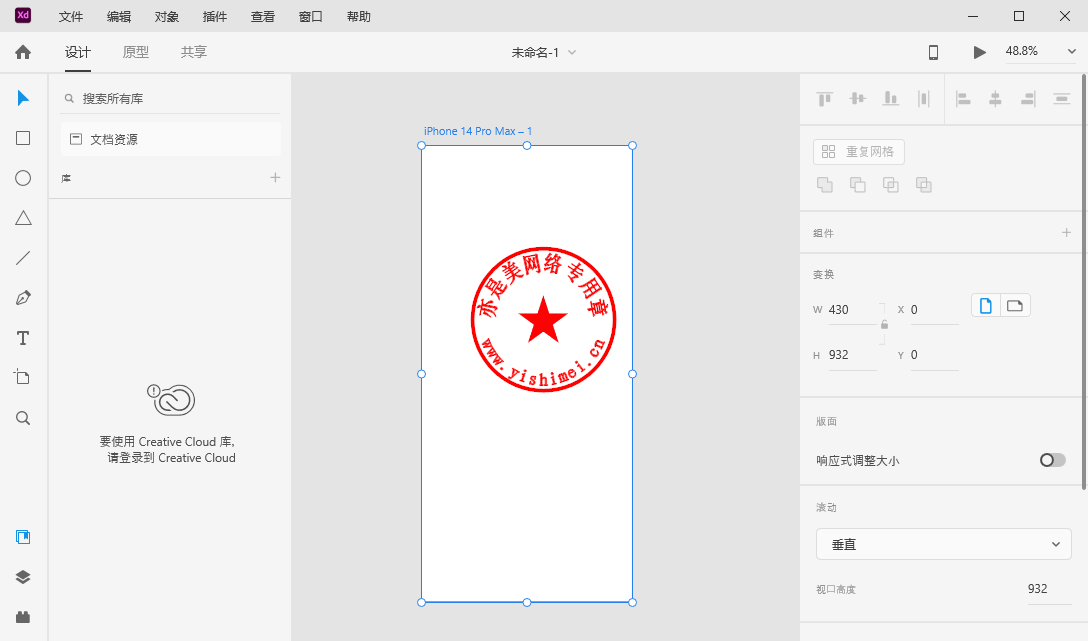Click the W width field showing 430
1088x641 pixels.
click(x=853, y=310)
